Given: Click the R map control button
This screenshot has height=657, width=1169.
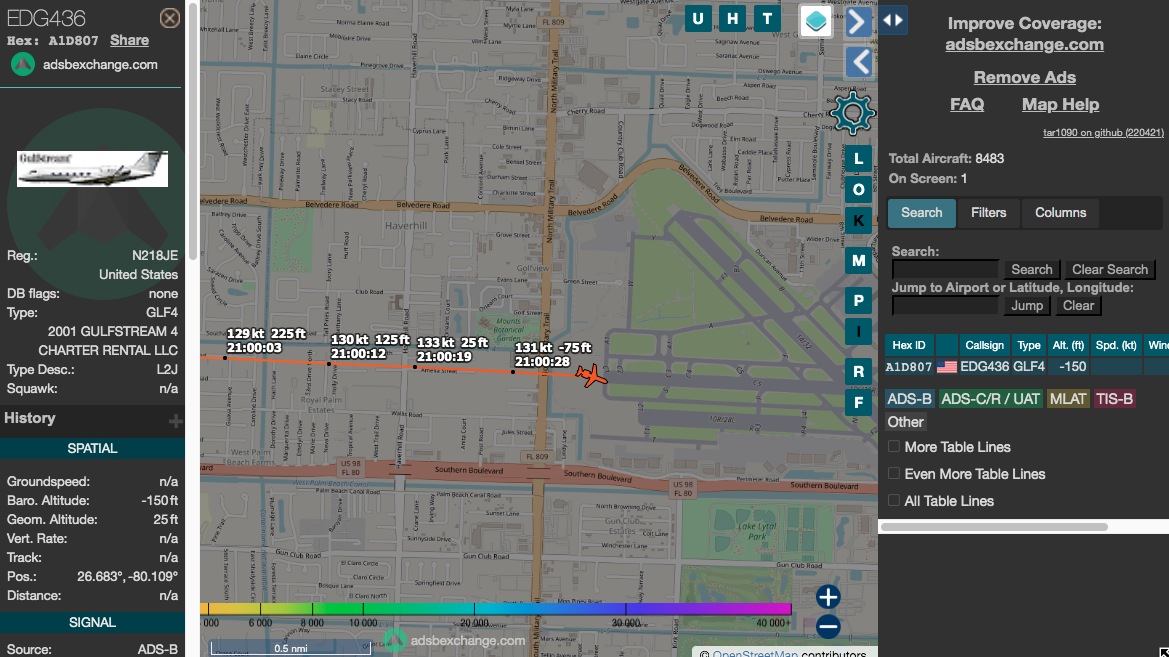Looking at the screenshot, I should 858,371.
